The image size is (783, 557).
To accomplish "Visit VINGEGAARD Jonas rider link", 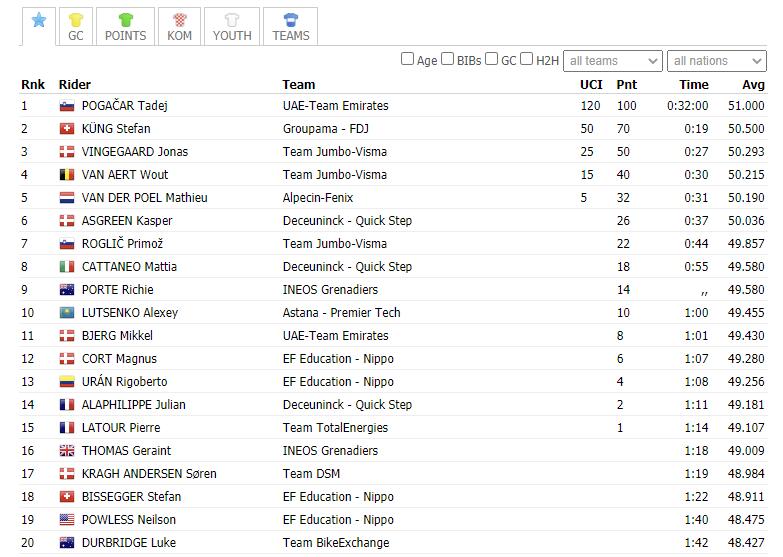I will click(135, 152).
